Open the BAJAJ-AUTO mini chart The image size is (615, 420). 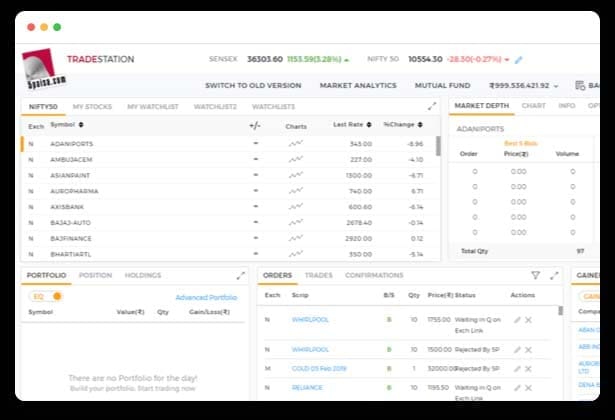click(x=296, y=223)
